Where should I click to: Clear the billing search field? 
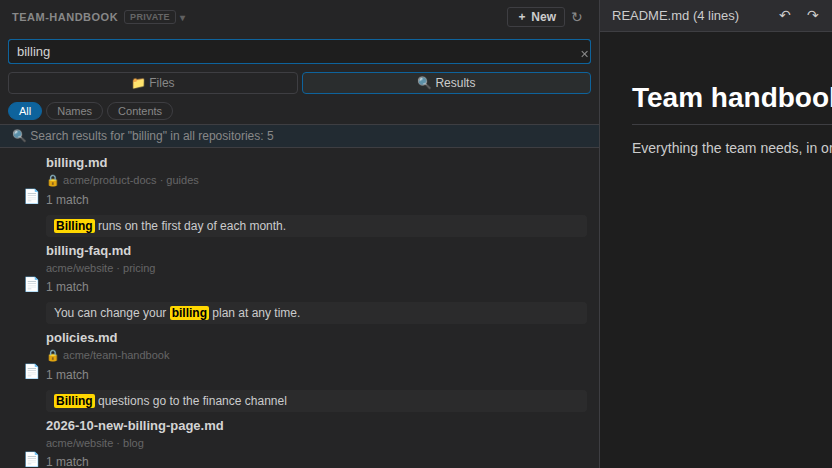pos(584,54)
